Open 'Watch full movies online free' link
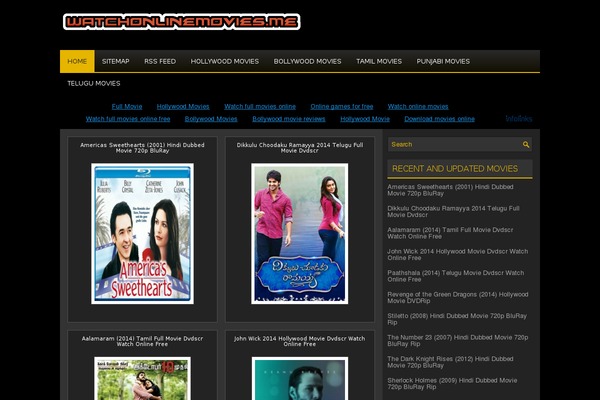This screenshot has width=600, height=400. [x=128, y=119]
